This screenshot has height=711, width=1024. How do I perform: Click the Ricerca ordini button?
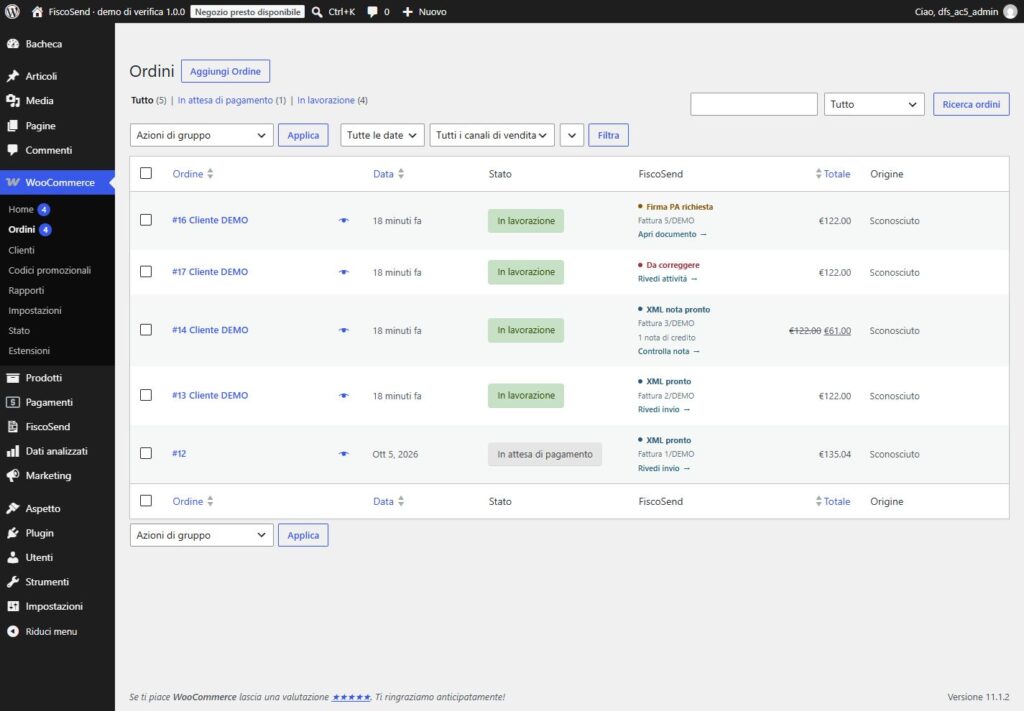[x=971, y=104]
